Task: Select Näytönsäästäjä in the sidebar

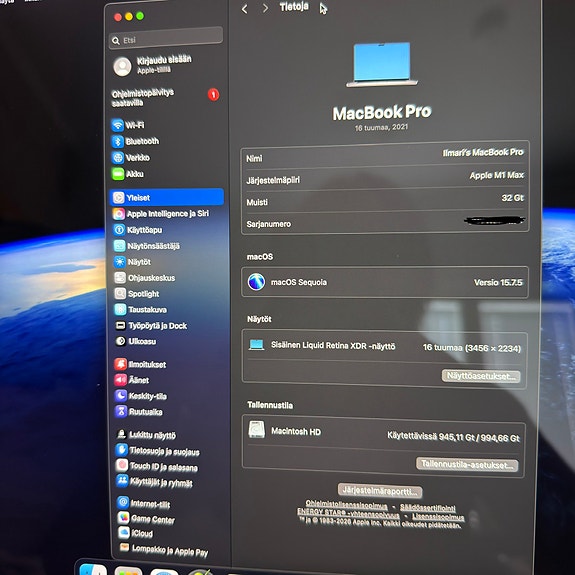Action: tap(146, 246)
